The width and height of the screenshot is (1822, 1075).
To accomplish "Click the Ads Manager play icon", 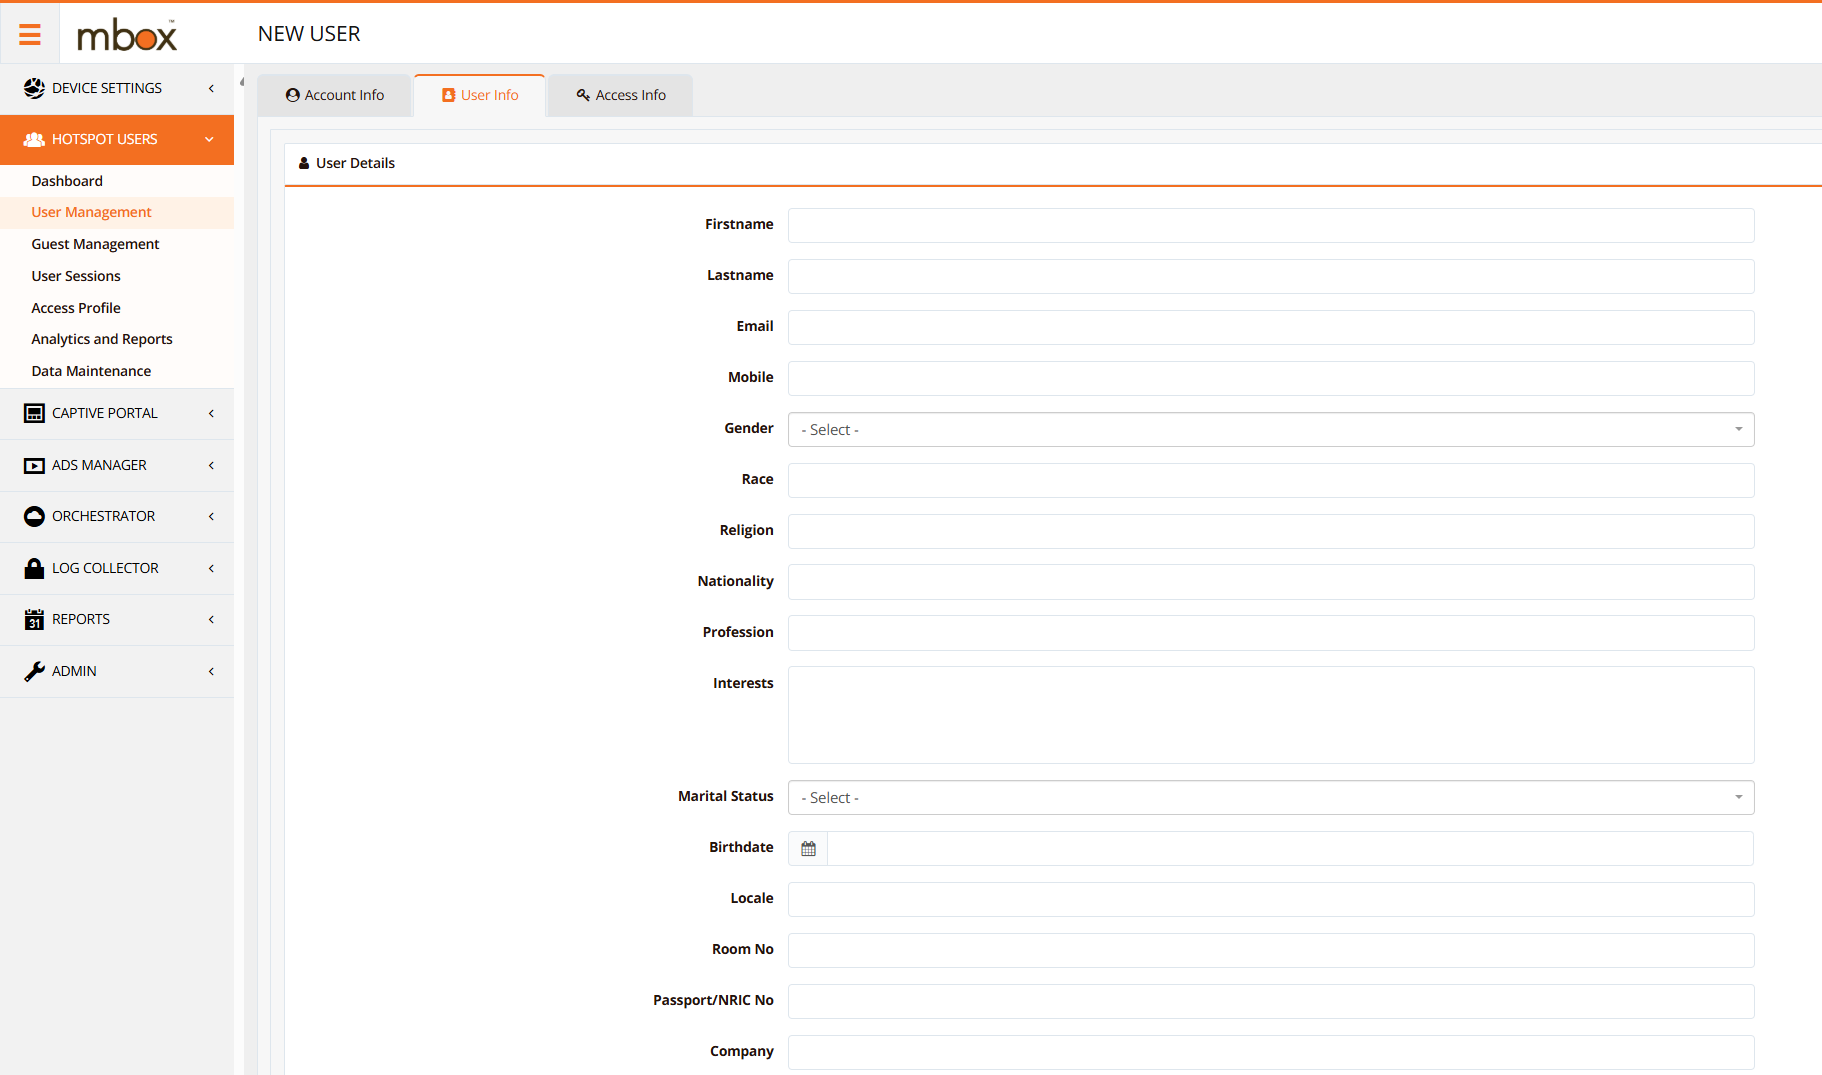I will tap(34, 465).
